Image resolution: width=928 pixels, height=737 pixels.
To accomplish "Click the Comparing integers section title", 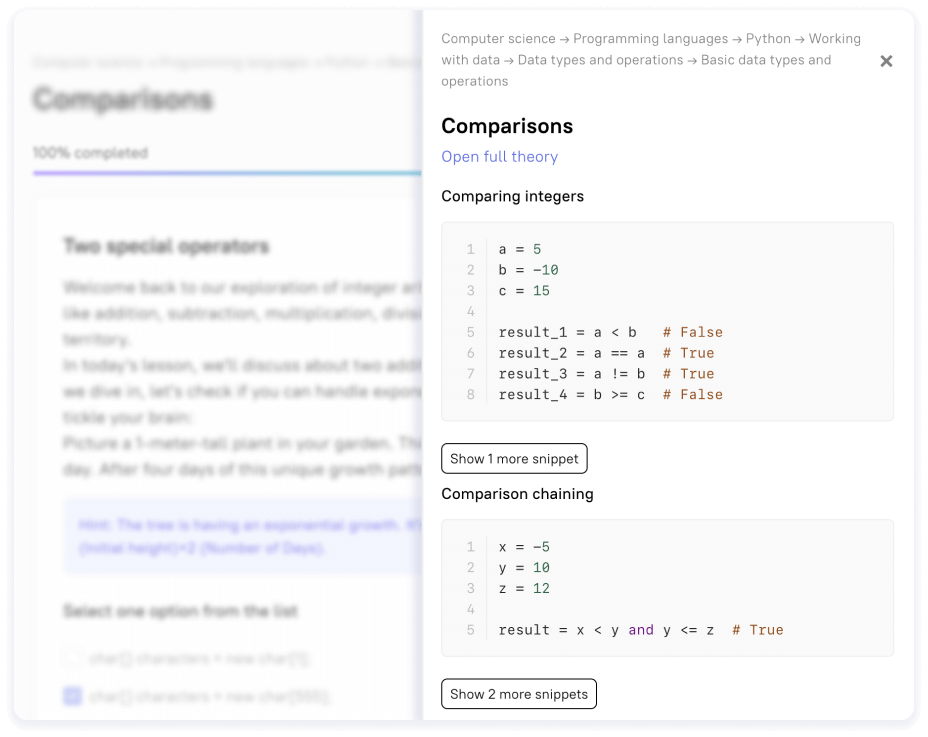I will click(512, 196).
